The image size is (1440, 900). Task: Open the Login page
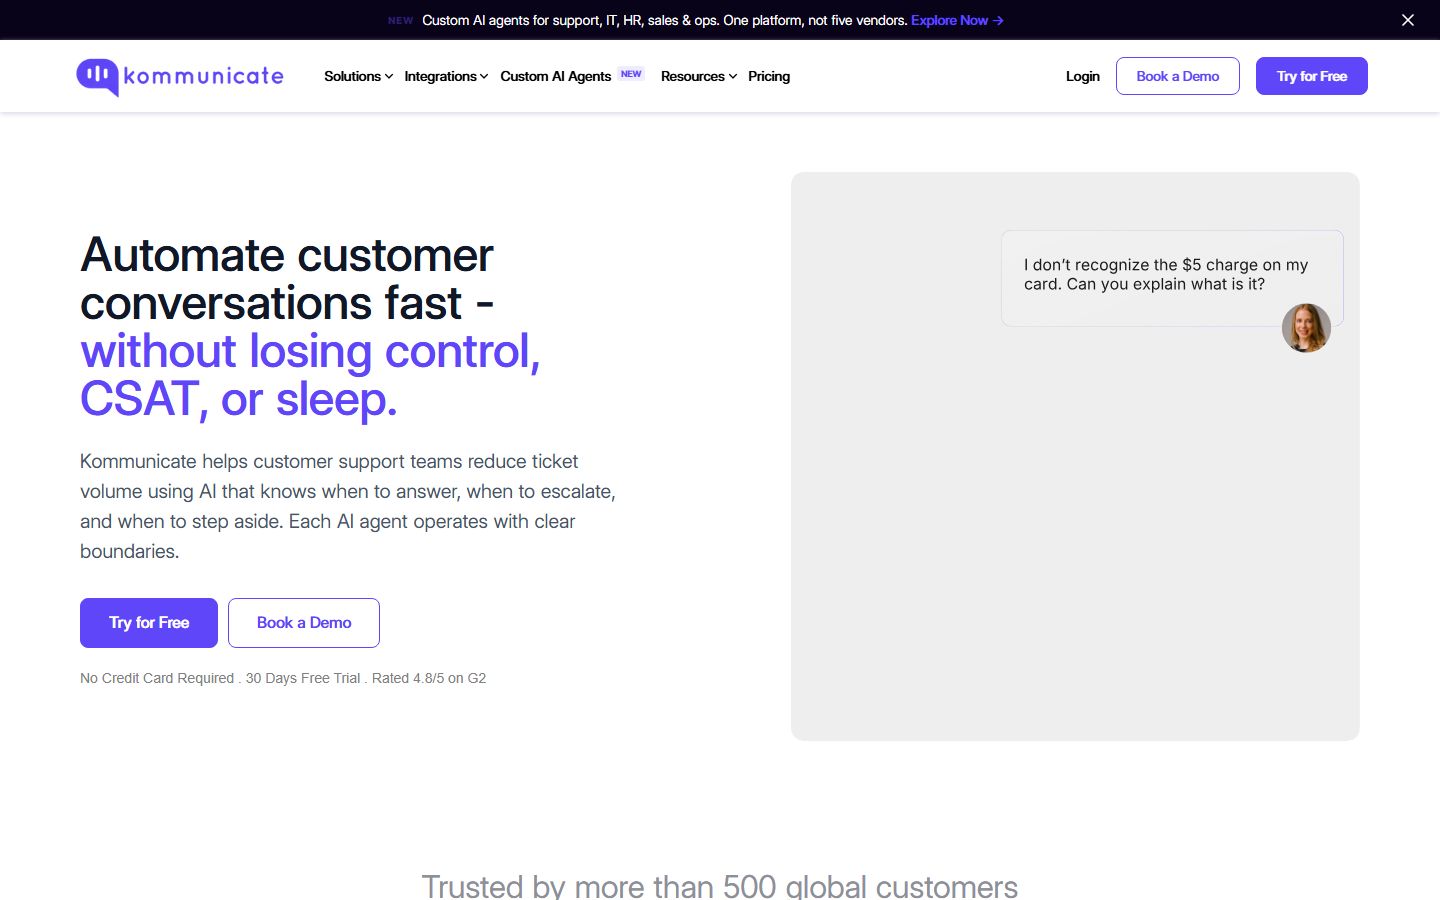[x=1082, y=76]
